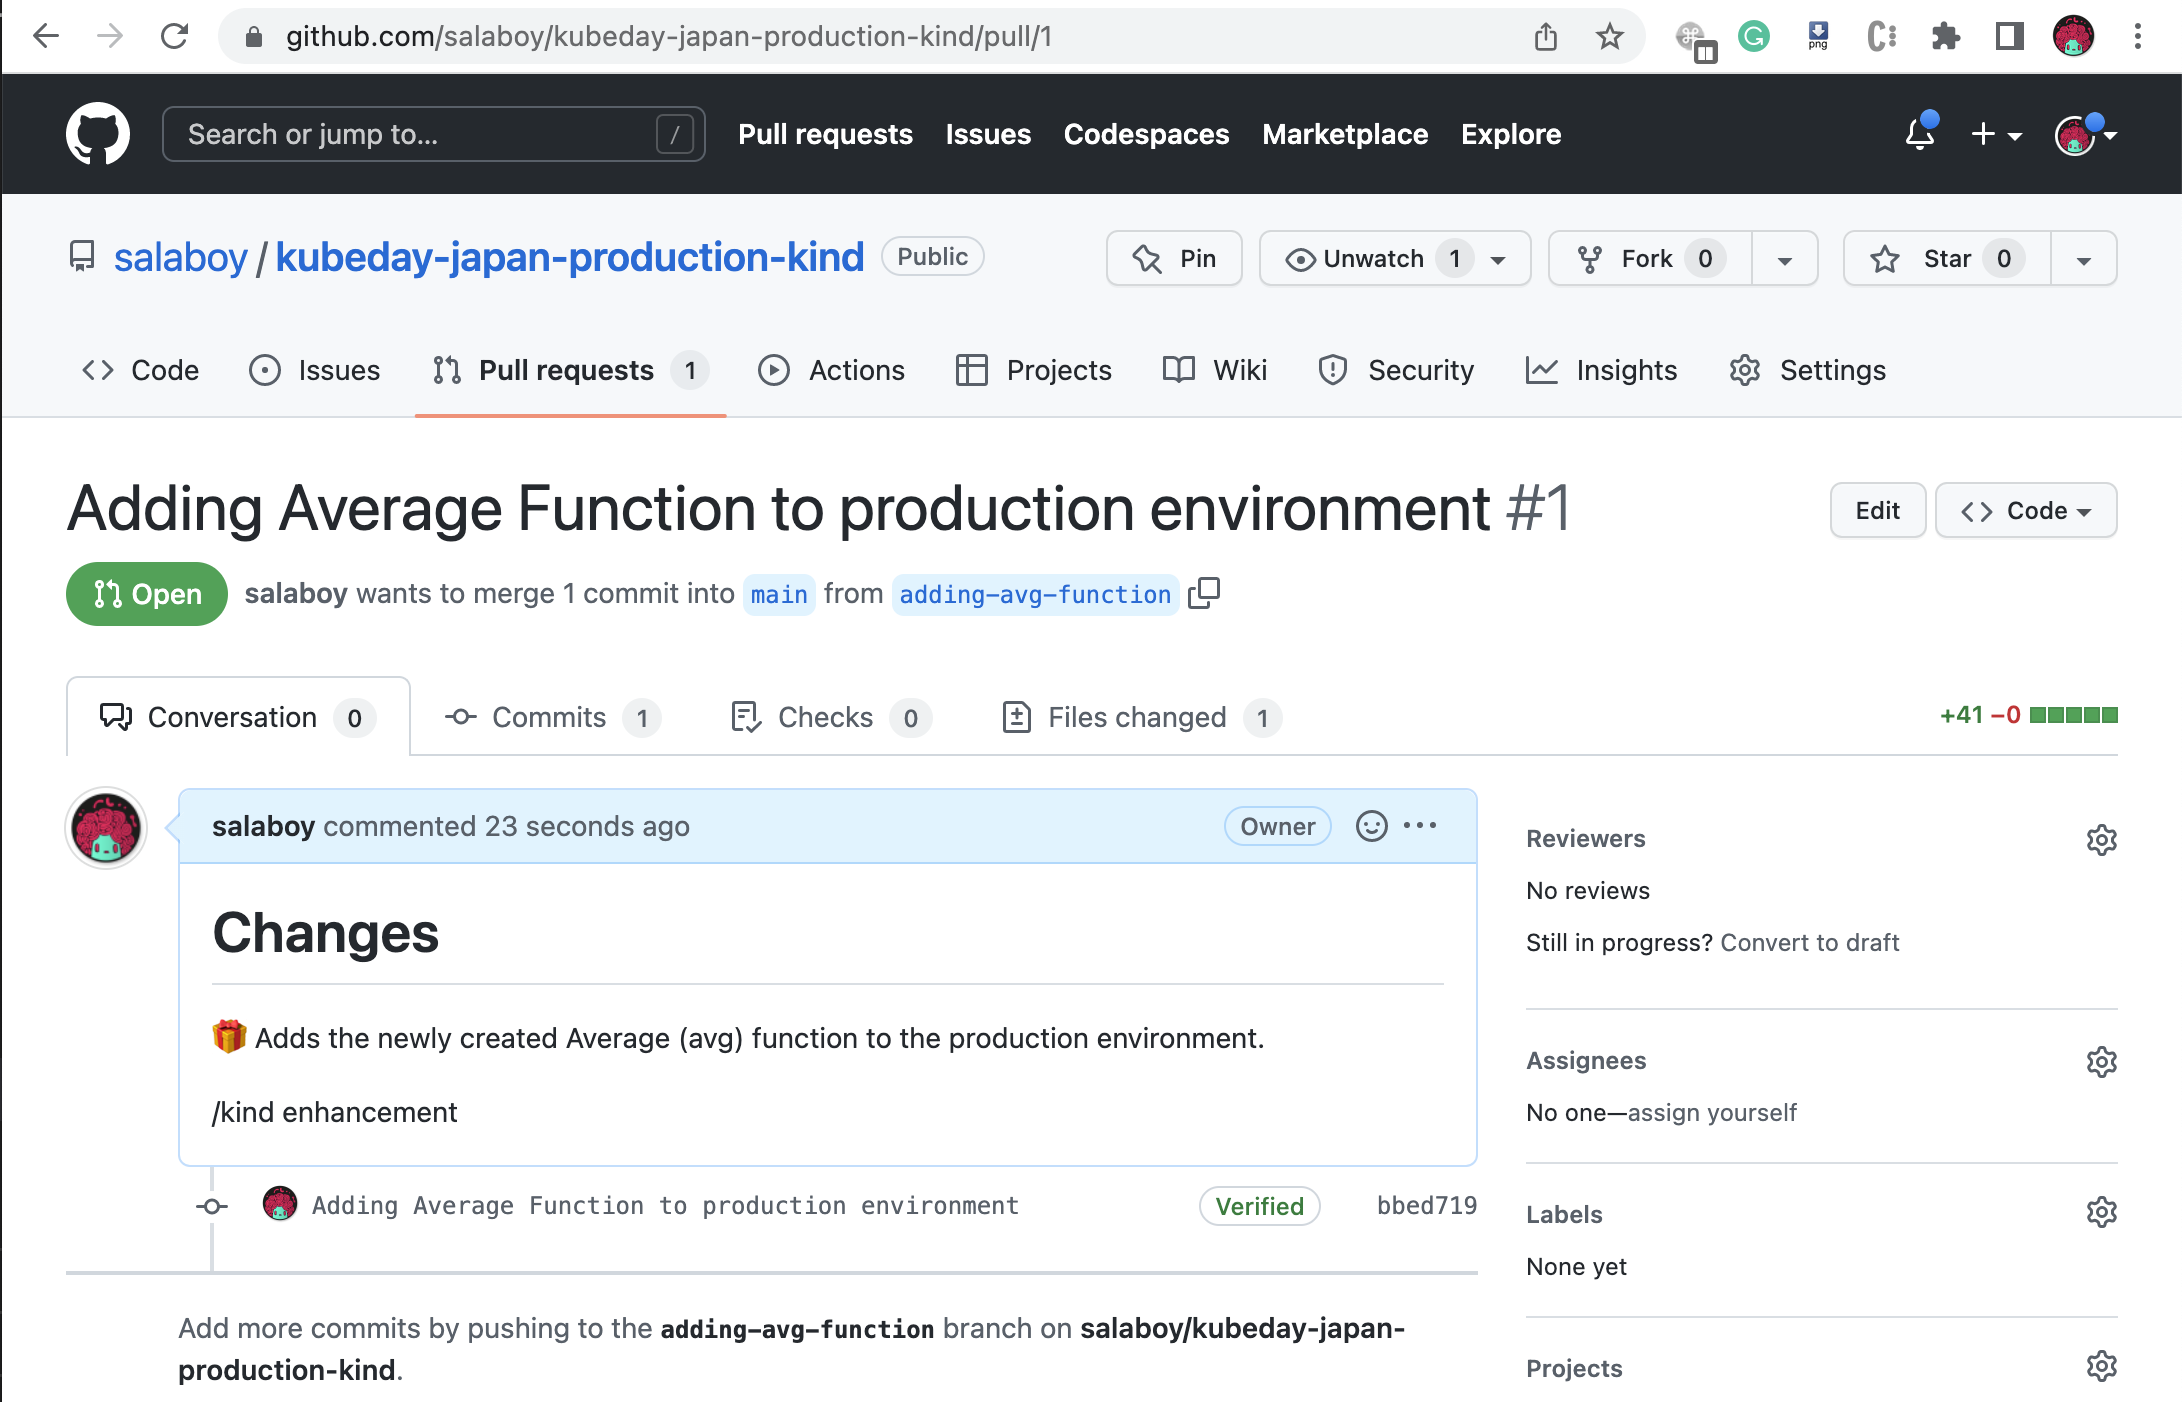Screen dimensions: 2182x1402
Task: Click the Assignees gear icon
Action: pyautogui.click(x=2101, y=1062)
